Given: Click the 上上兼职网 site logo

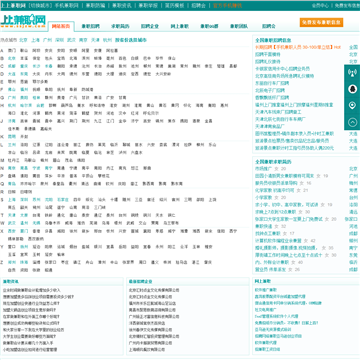Looking at the screenshot, I should click(x=23, y=21).
